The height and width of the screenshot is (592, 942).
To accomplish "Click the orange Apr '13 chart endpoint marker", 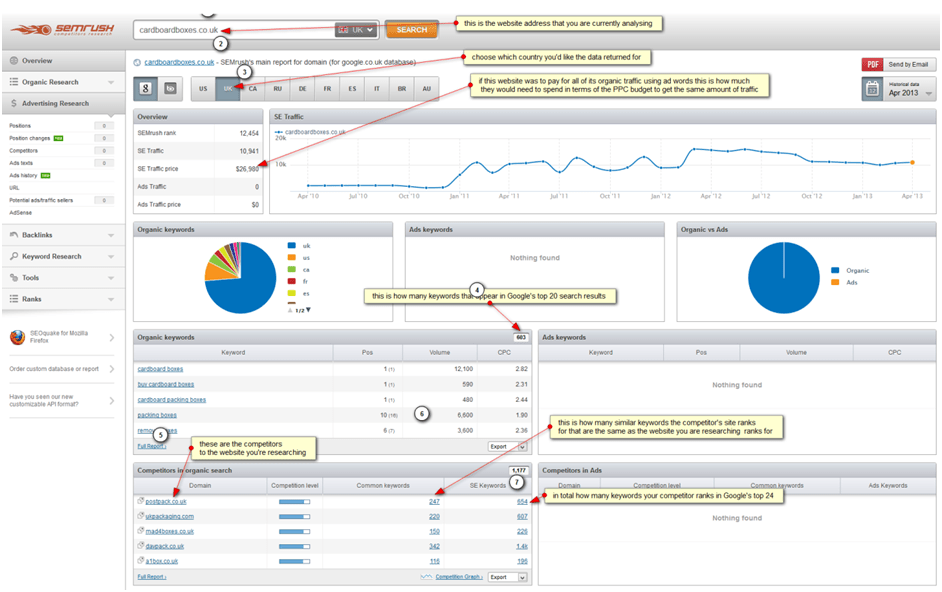I will pos(912,162).
